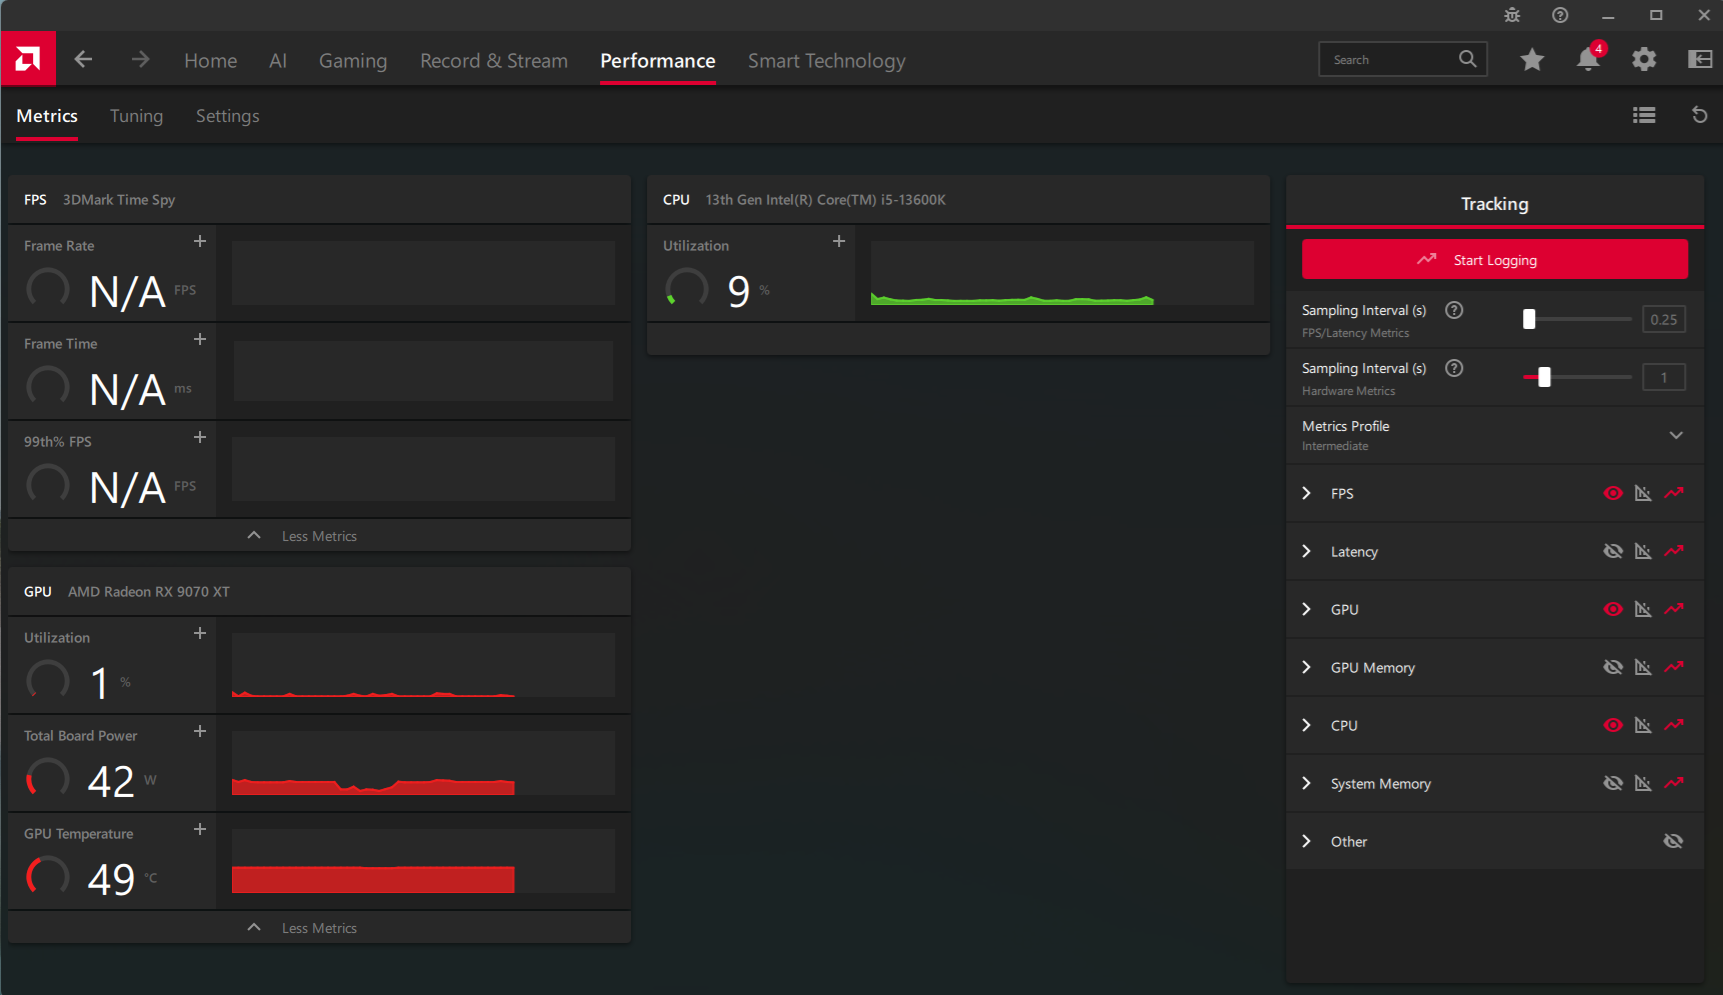This screenshot has height=995, width=1723.
Task: Hide CPU metrics with eye icon
Action: pos(1613,725)
